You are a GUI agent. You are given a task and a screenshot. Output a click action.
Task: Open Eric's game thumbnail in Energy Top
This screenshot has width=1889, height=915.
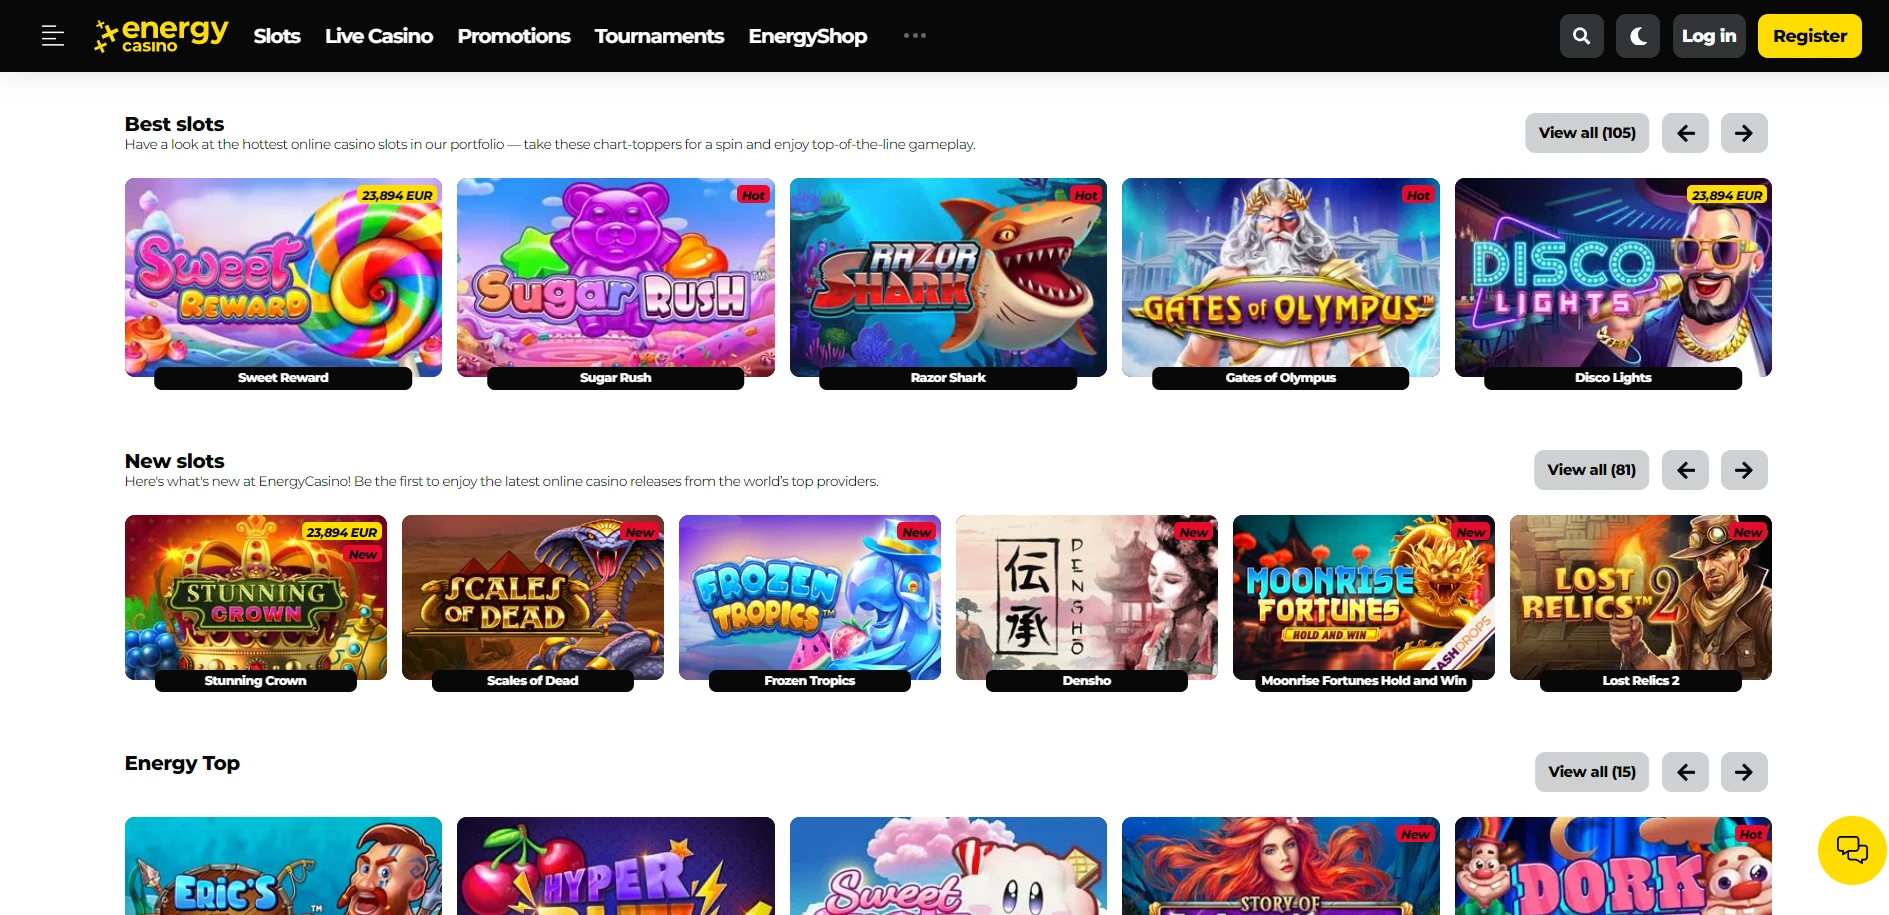(283, 866)
